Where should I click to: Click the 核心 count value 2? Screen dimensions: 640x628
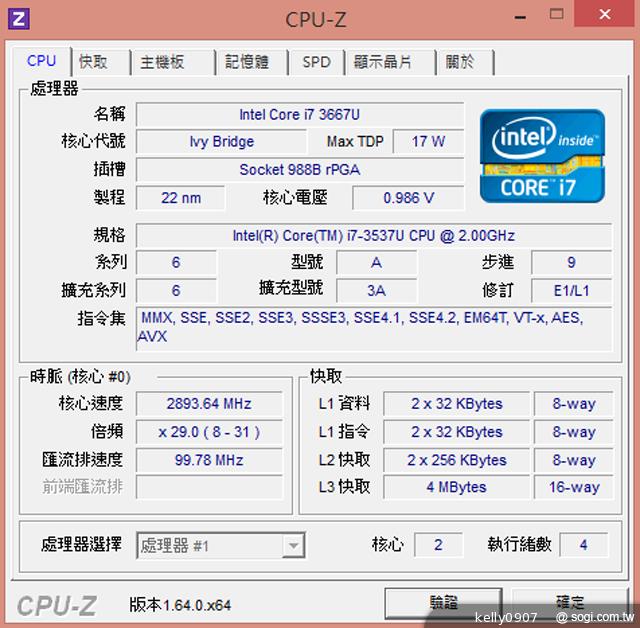438,544
